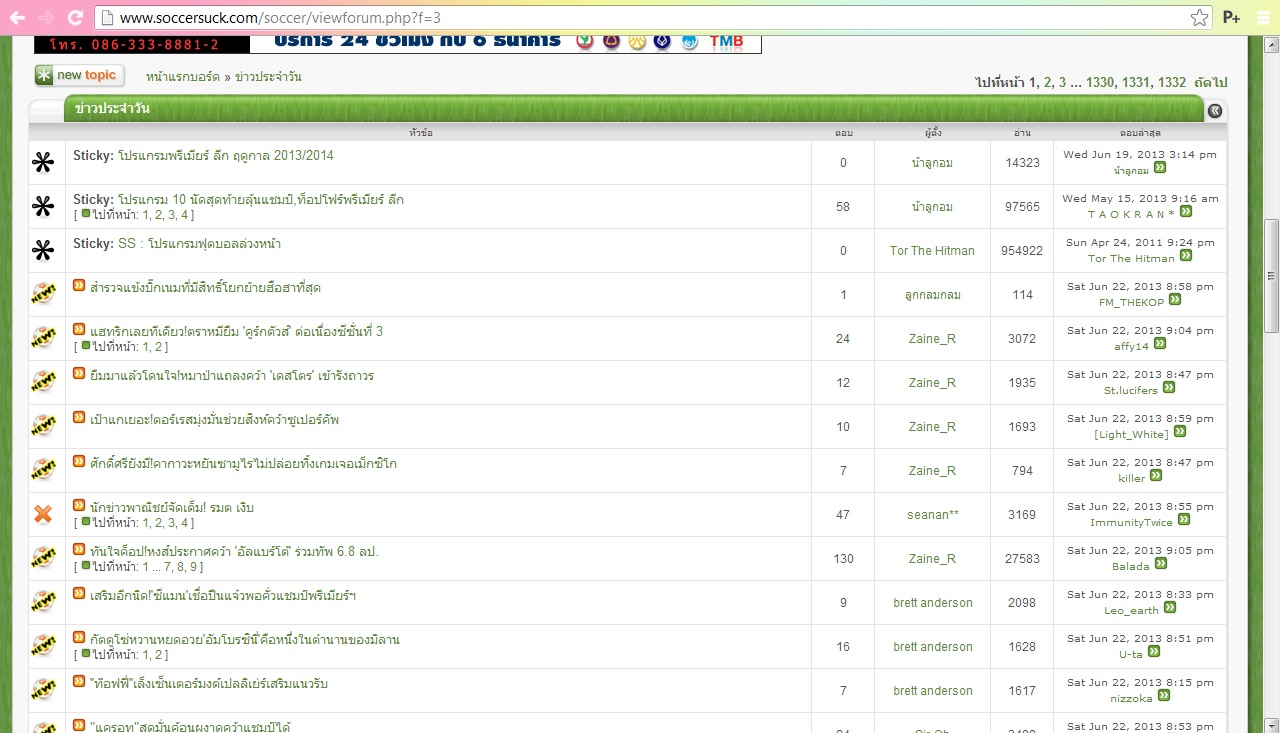
Task: Bookmark page with the star icon
Action: (x=1199, y=17)
